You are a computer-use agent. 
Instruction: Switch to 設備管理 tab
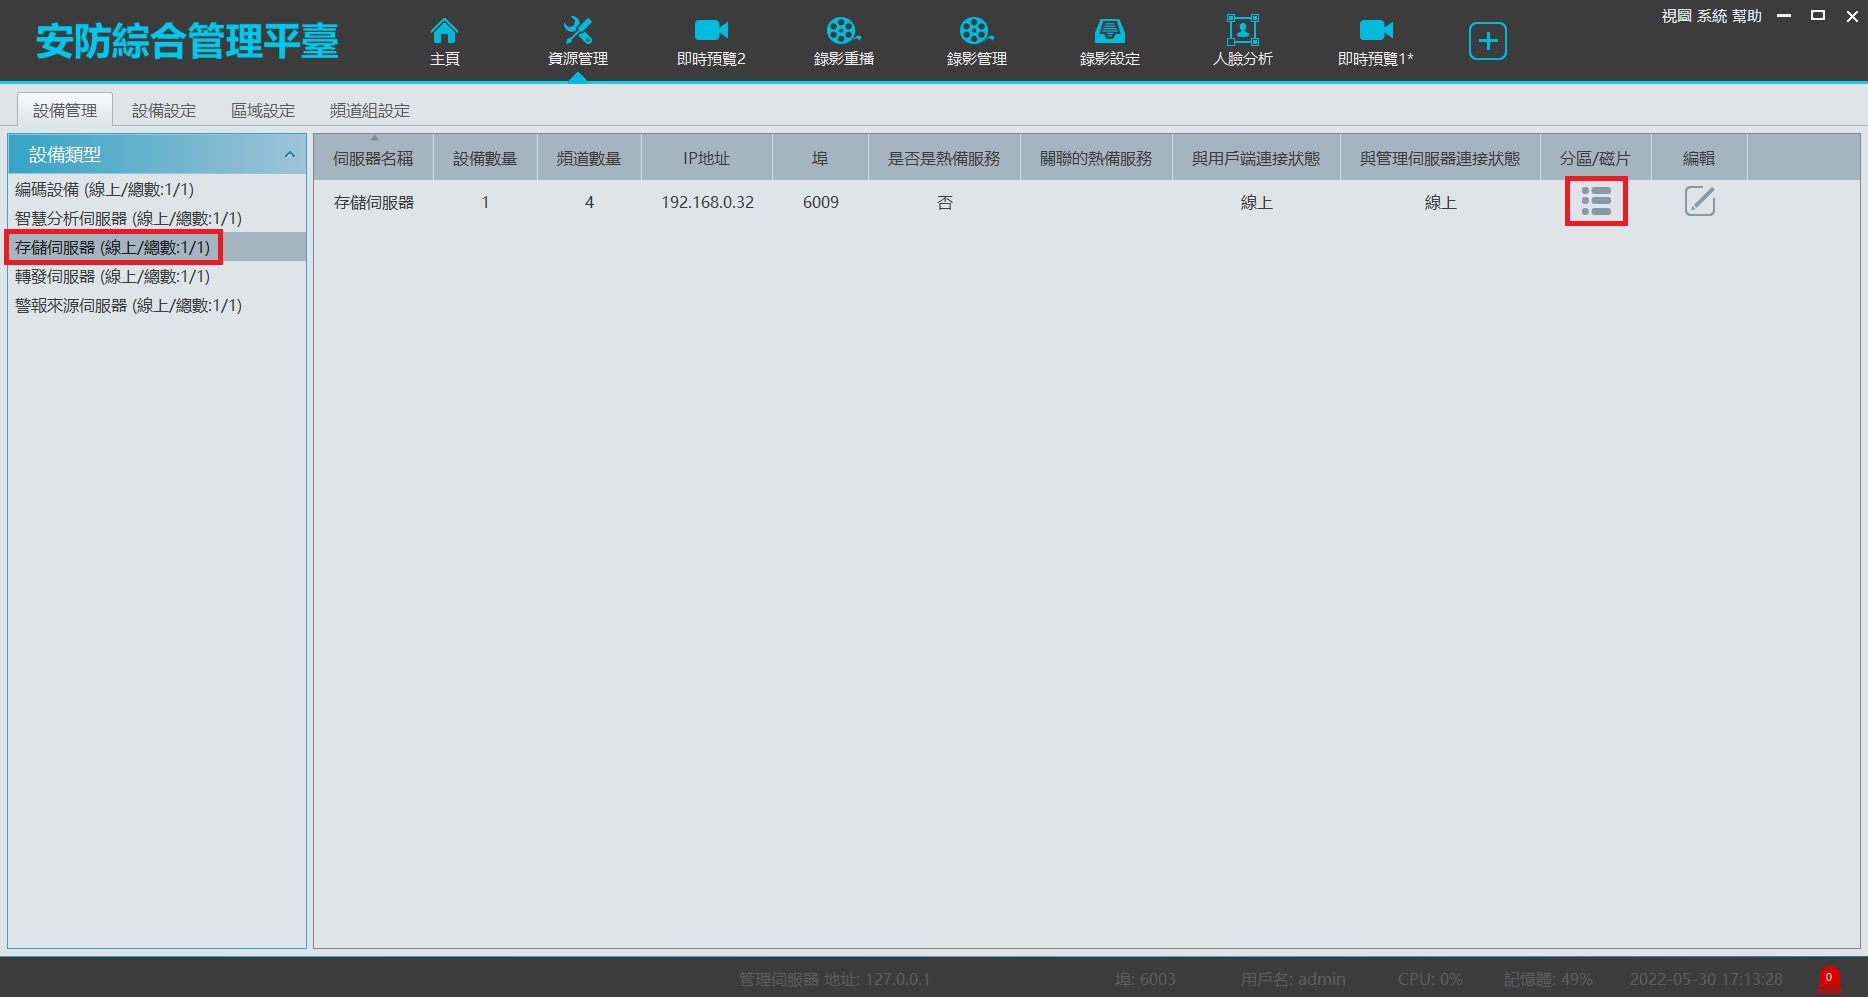point(65,110)
